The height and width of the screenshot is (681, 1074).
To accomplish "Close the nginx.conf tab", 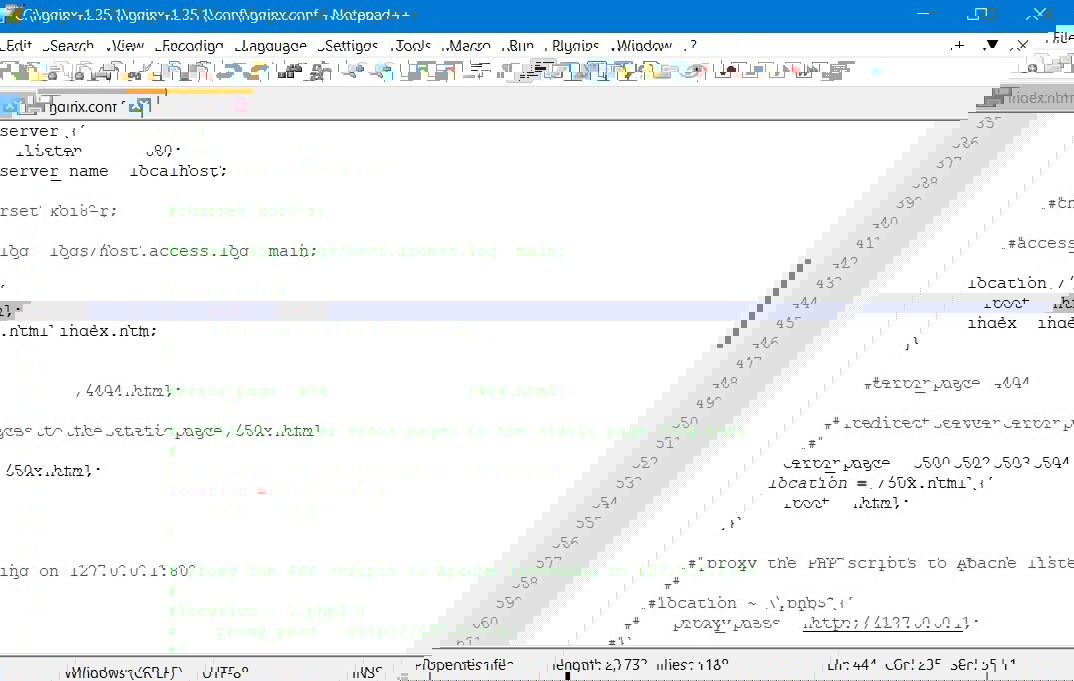I will (144, 104).
